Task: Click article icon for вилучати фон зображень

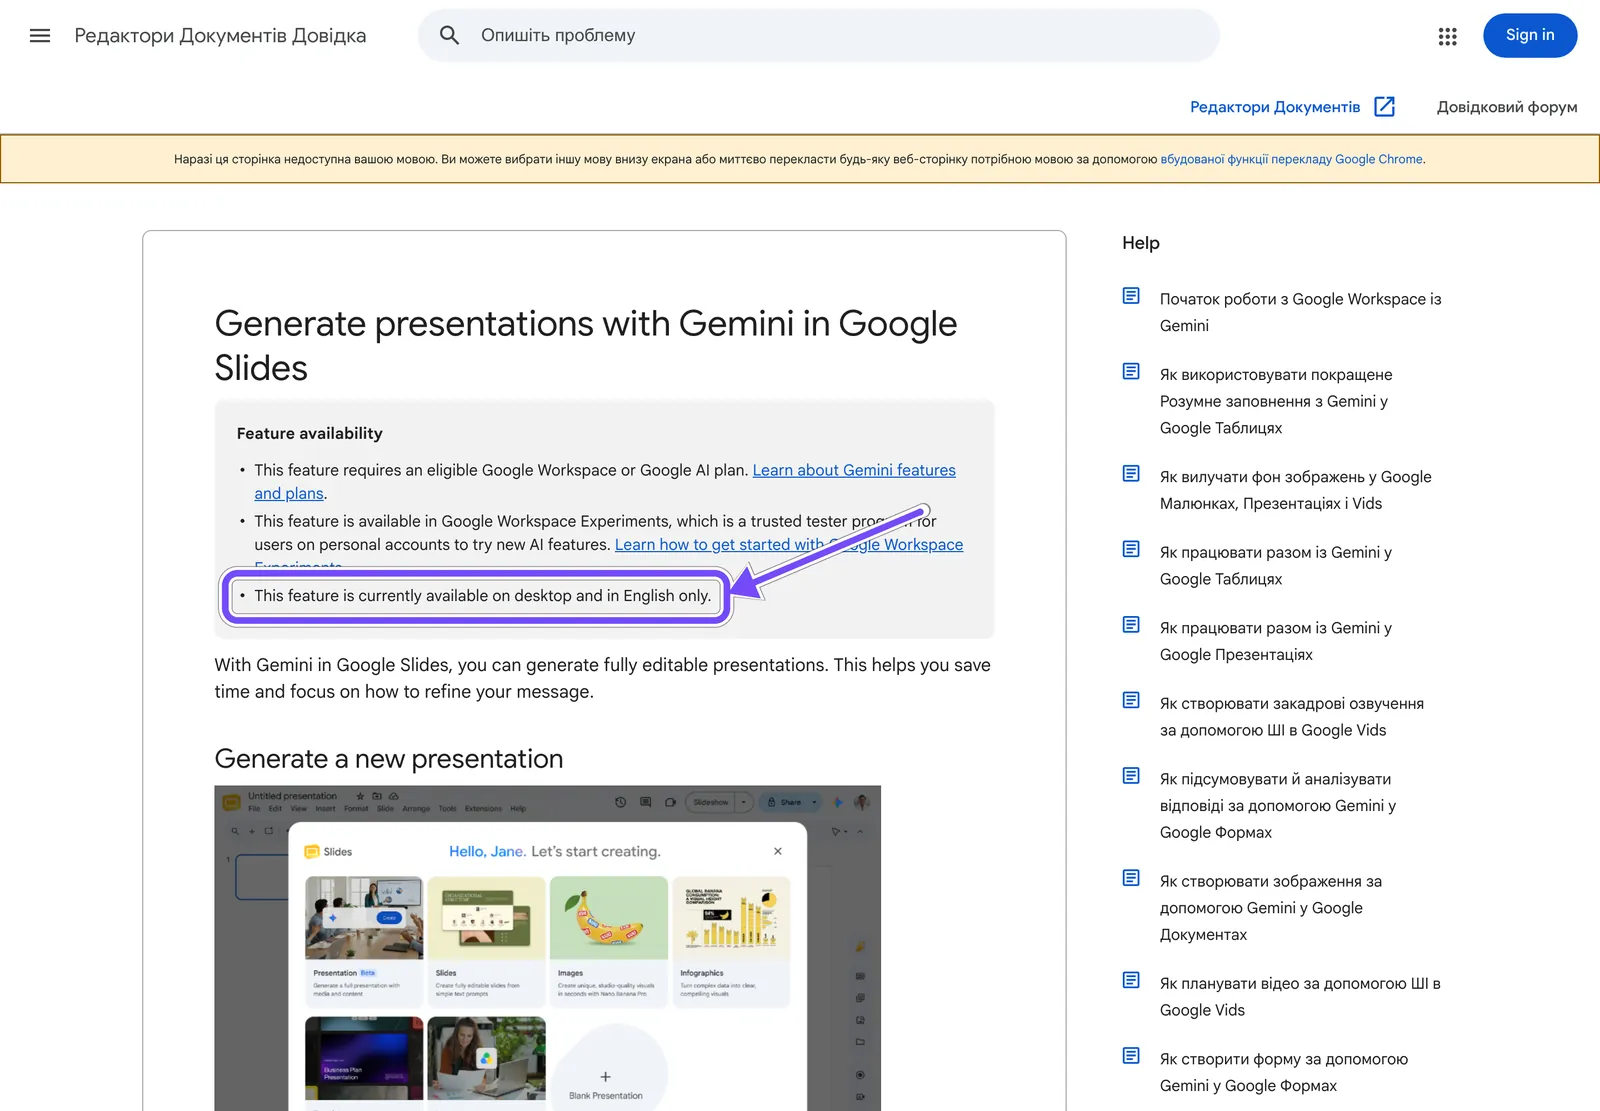Action: tap(1131, 474)
